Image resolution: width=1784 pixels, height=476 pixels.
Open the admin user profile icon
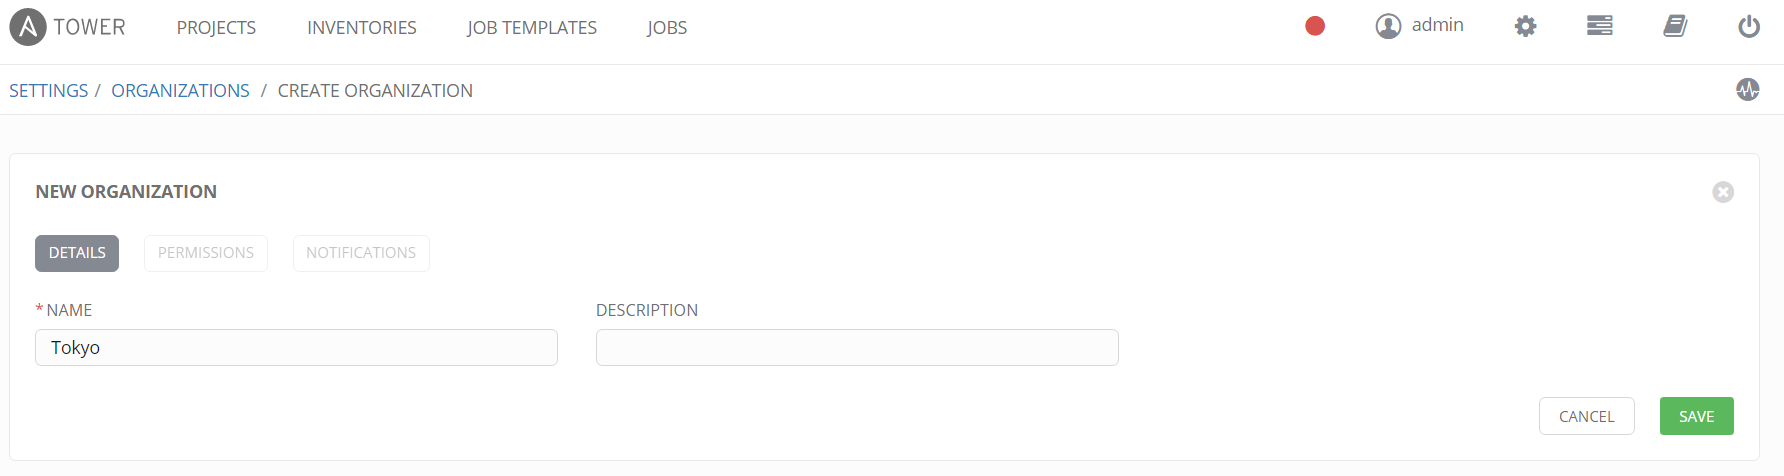1388,26
